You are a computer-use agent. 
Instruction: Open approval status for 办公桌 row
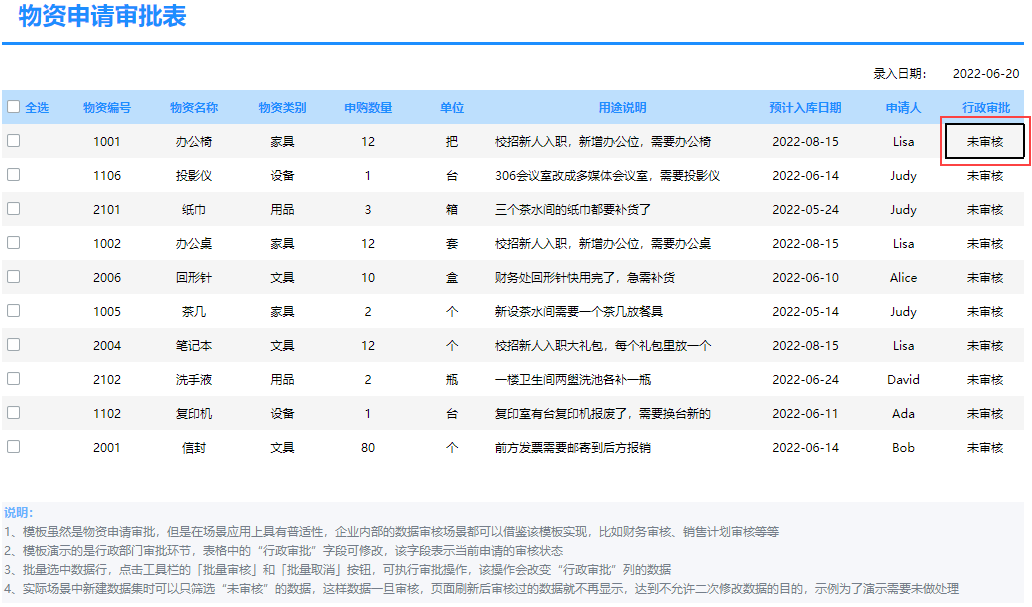click(985, 244)
